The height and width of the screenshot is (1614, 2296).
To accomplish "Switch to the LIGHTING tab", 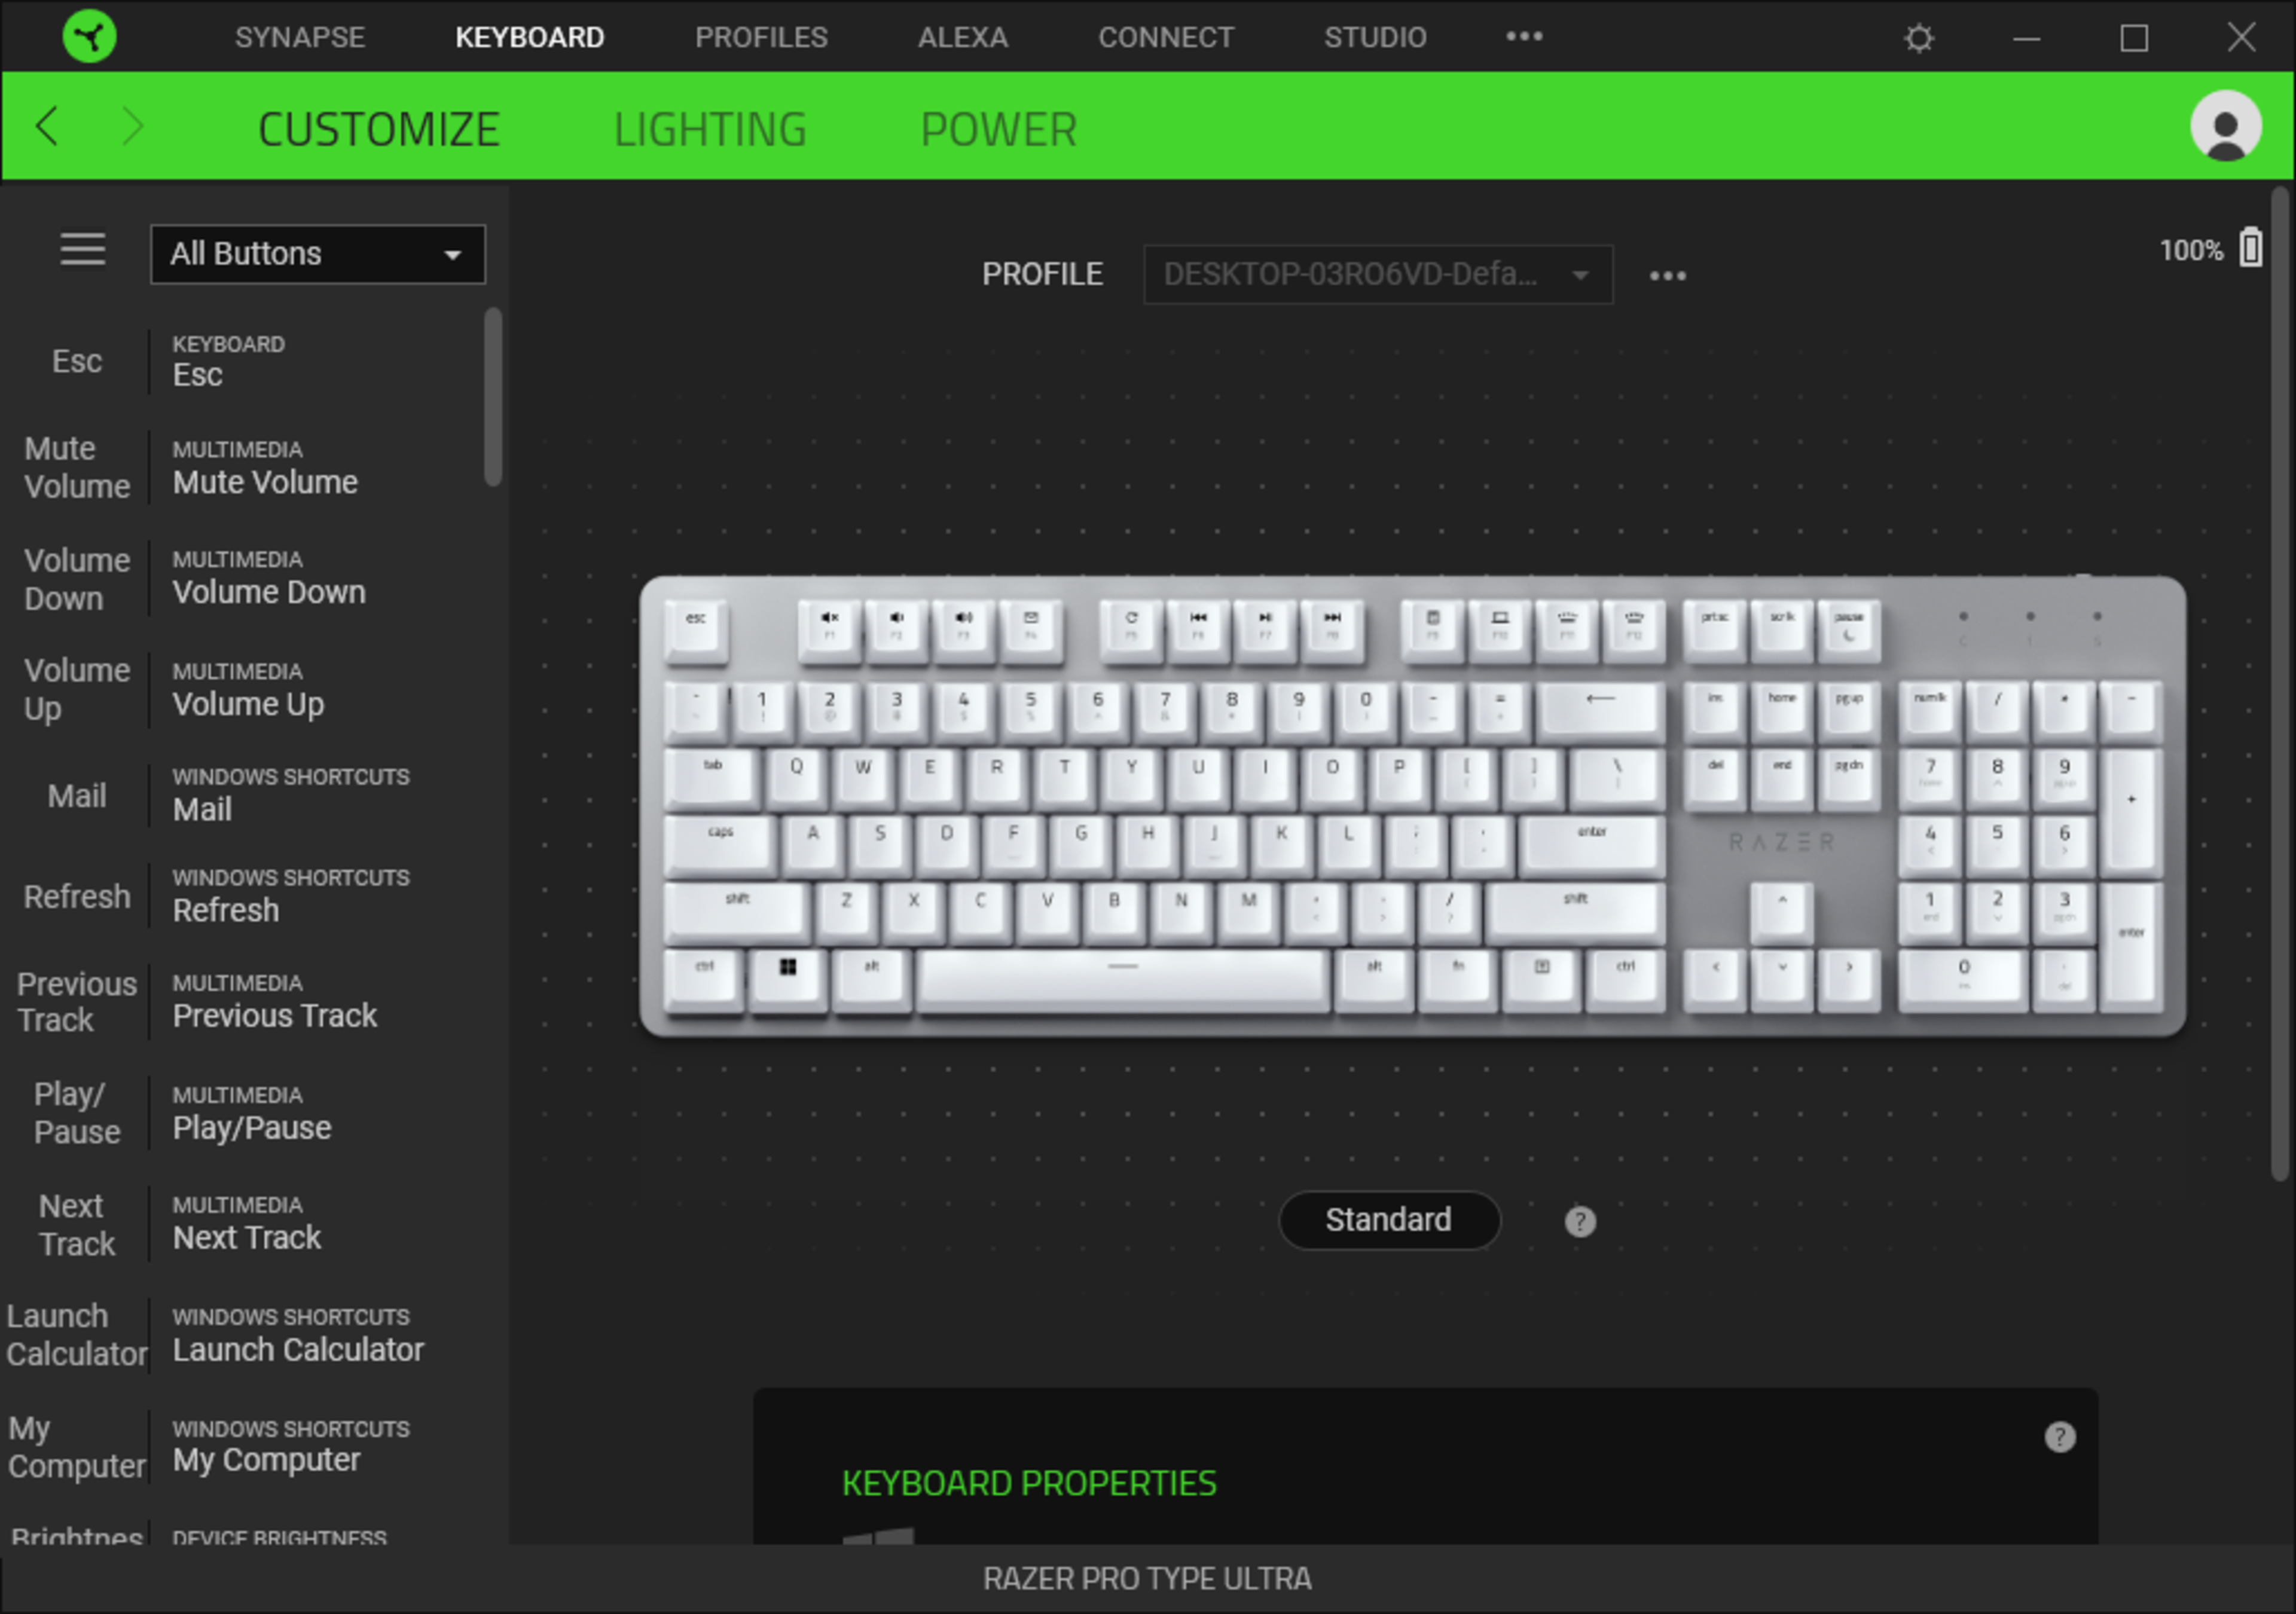I will (x=710, y=130).
